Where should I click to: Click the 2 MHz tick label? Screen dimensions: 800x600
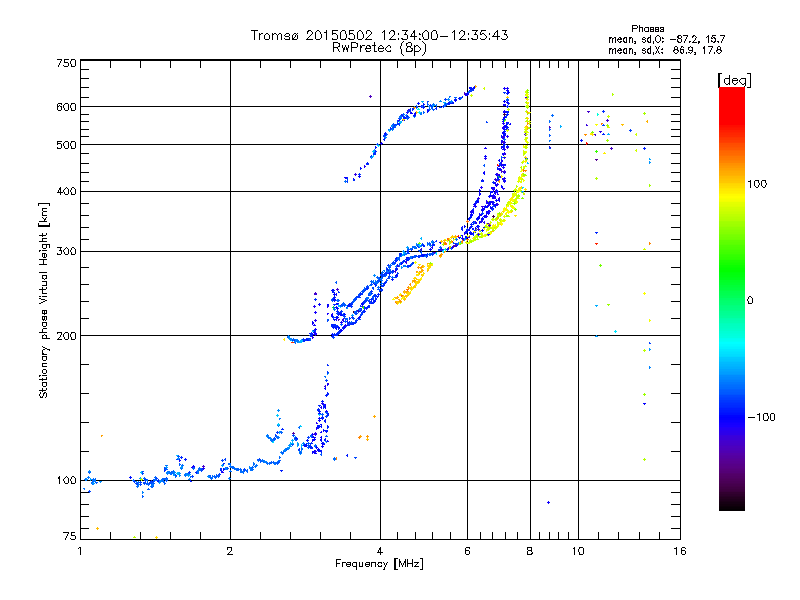coord(230,551)
